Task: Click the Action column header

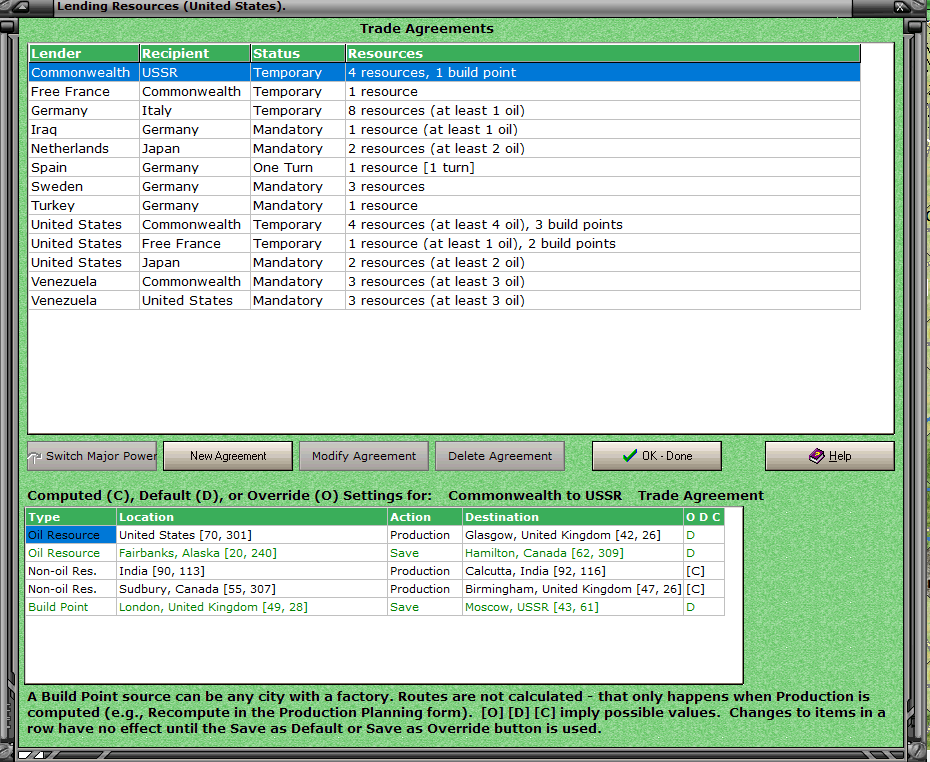Action: point(425,517)
